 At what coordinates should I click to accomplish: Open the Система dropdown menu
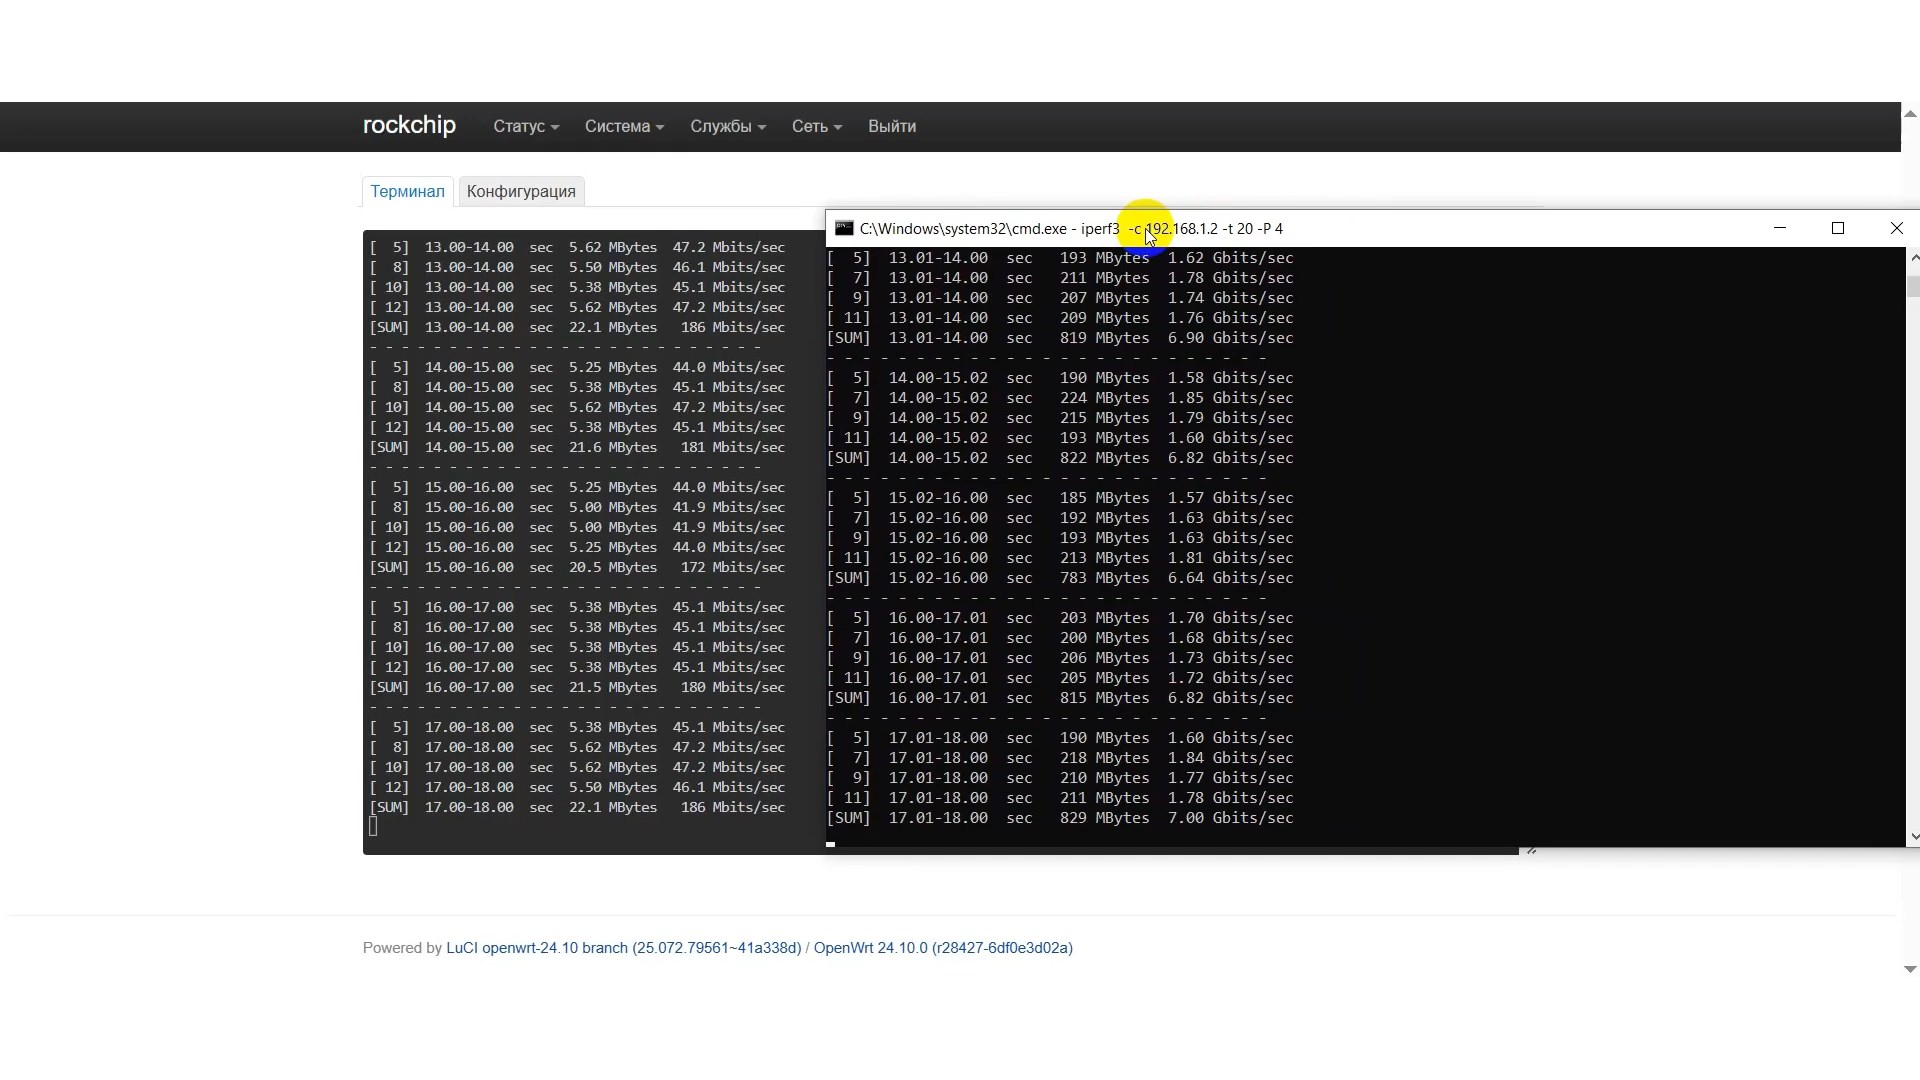point(624,126)
